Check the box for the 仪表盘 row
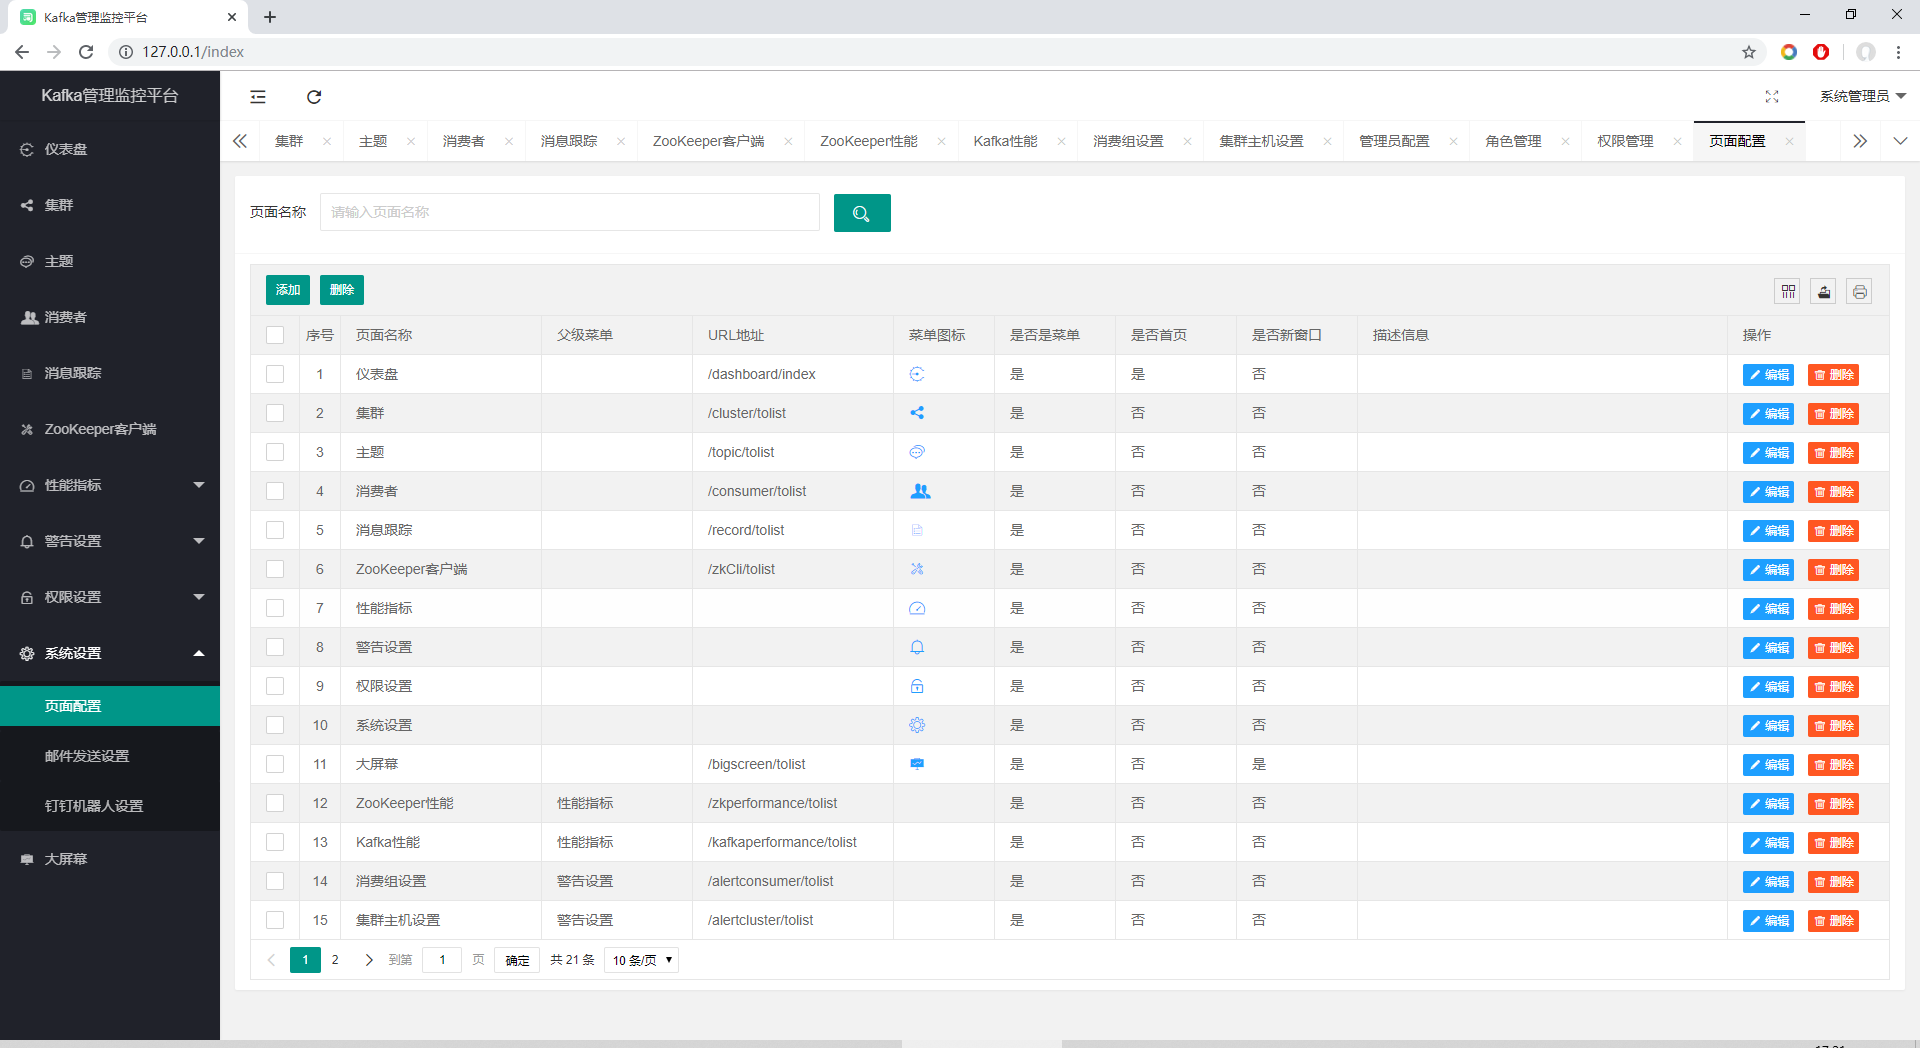 tap(275, 374)
